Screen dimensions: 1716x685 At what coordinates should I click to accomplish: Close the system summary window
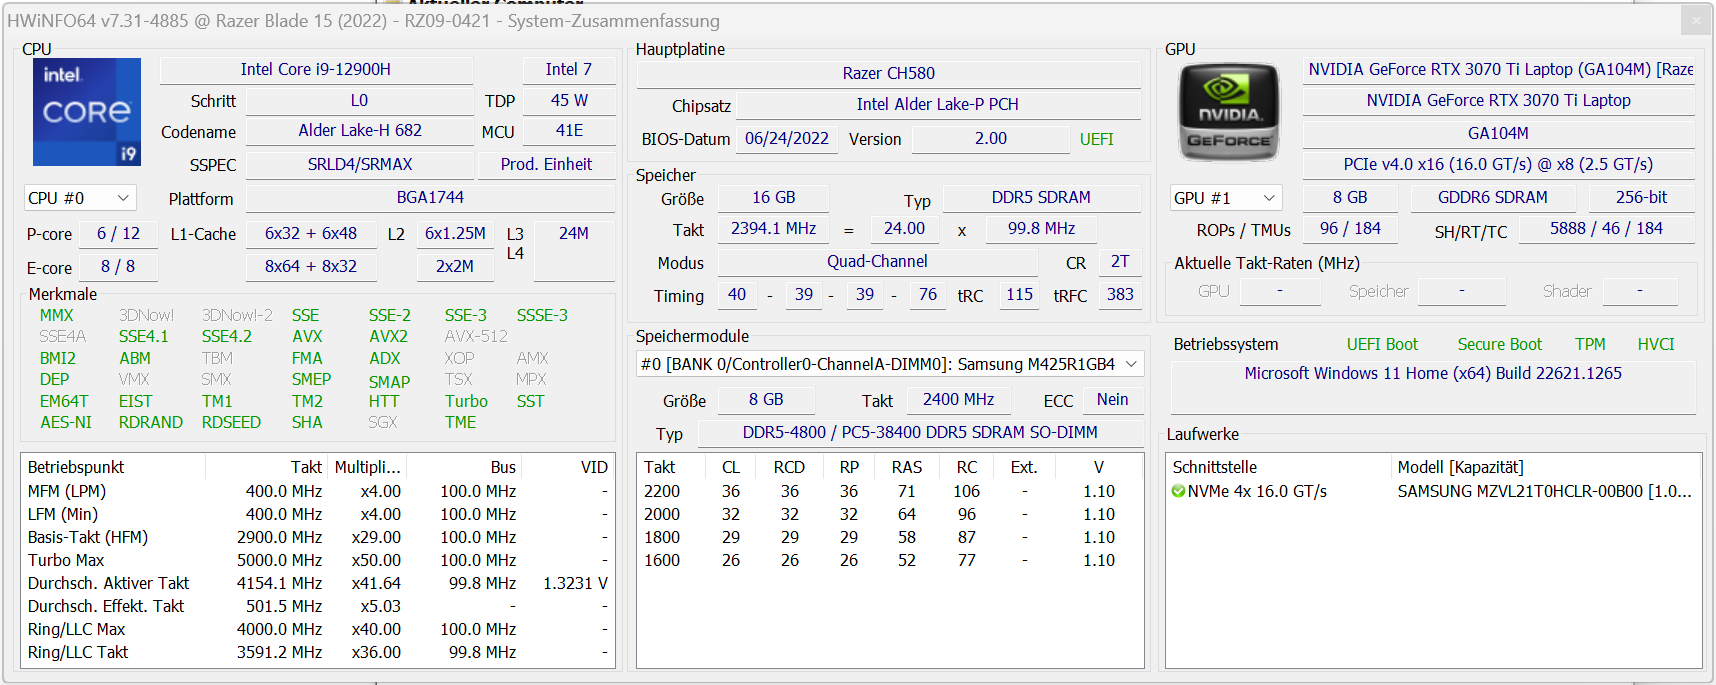point(1695,20)
